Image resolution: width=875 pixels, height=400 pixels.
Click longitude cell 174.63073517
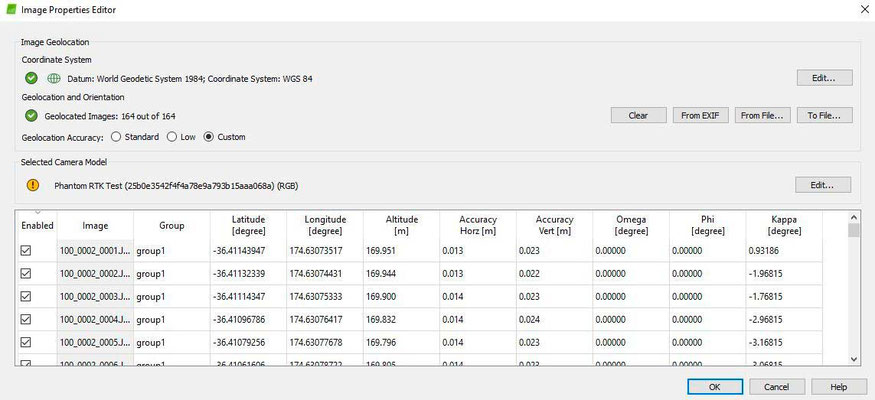tap(325, 251)
